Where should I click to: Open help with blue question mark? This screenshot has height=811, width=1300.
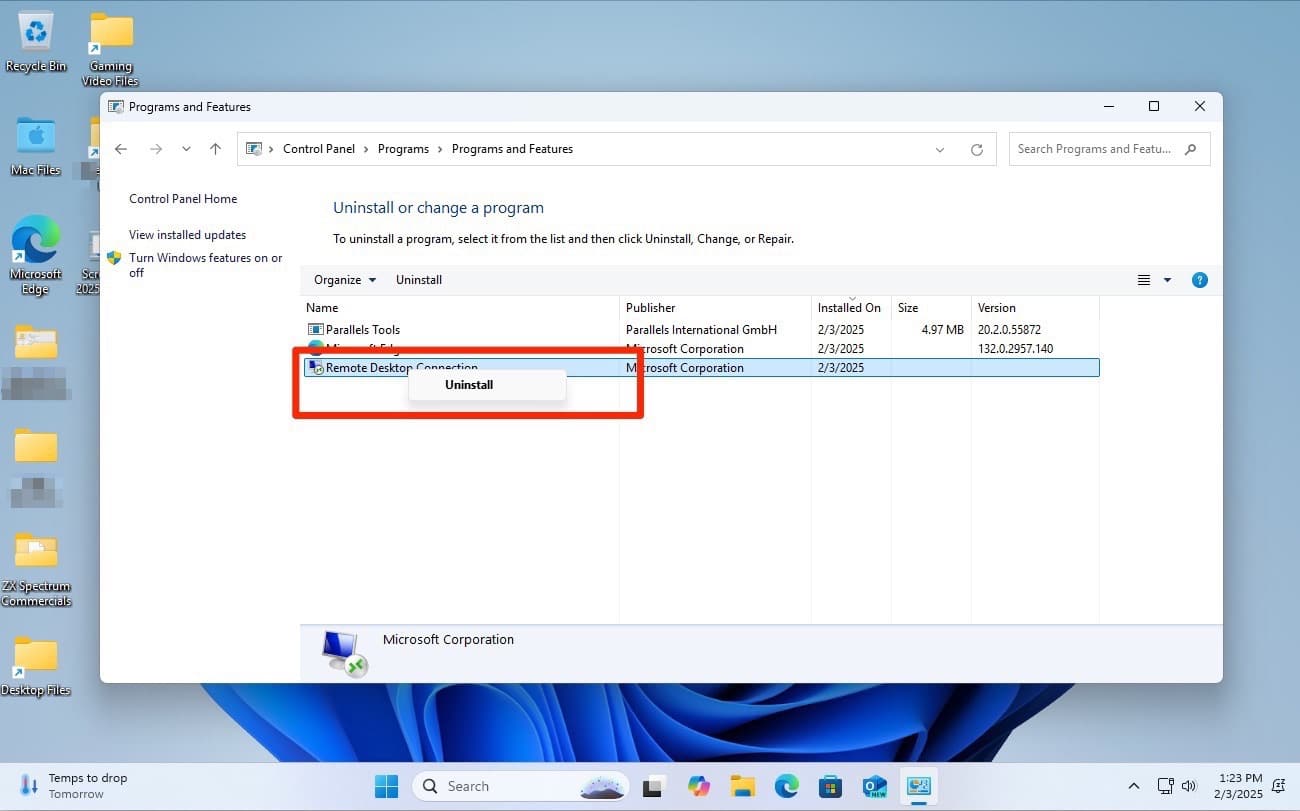1200,280
